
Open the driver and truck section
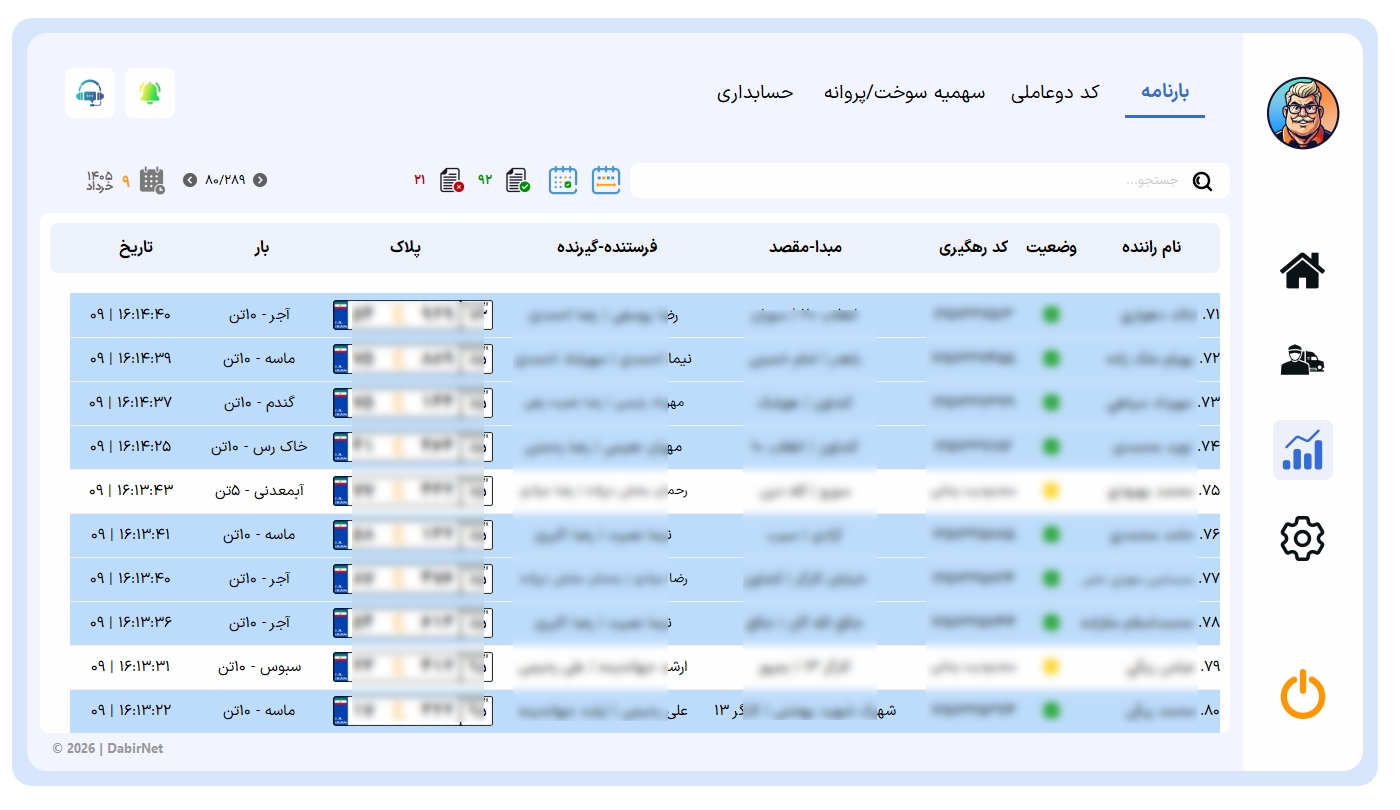tap(1303, 359)
